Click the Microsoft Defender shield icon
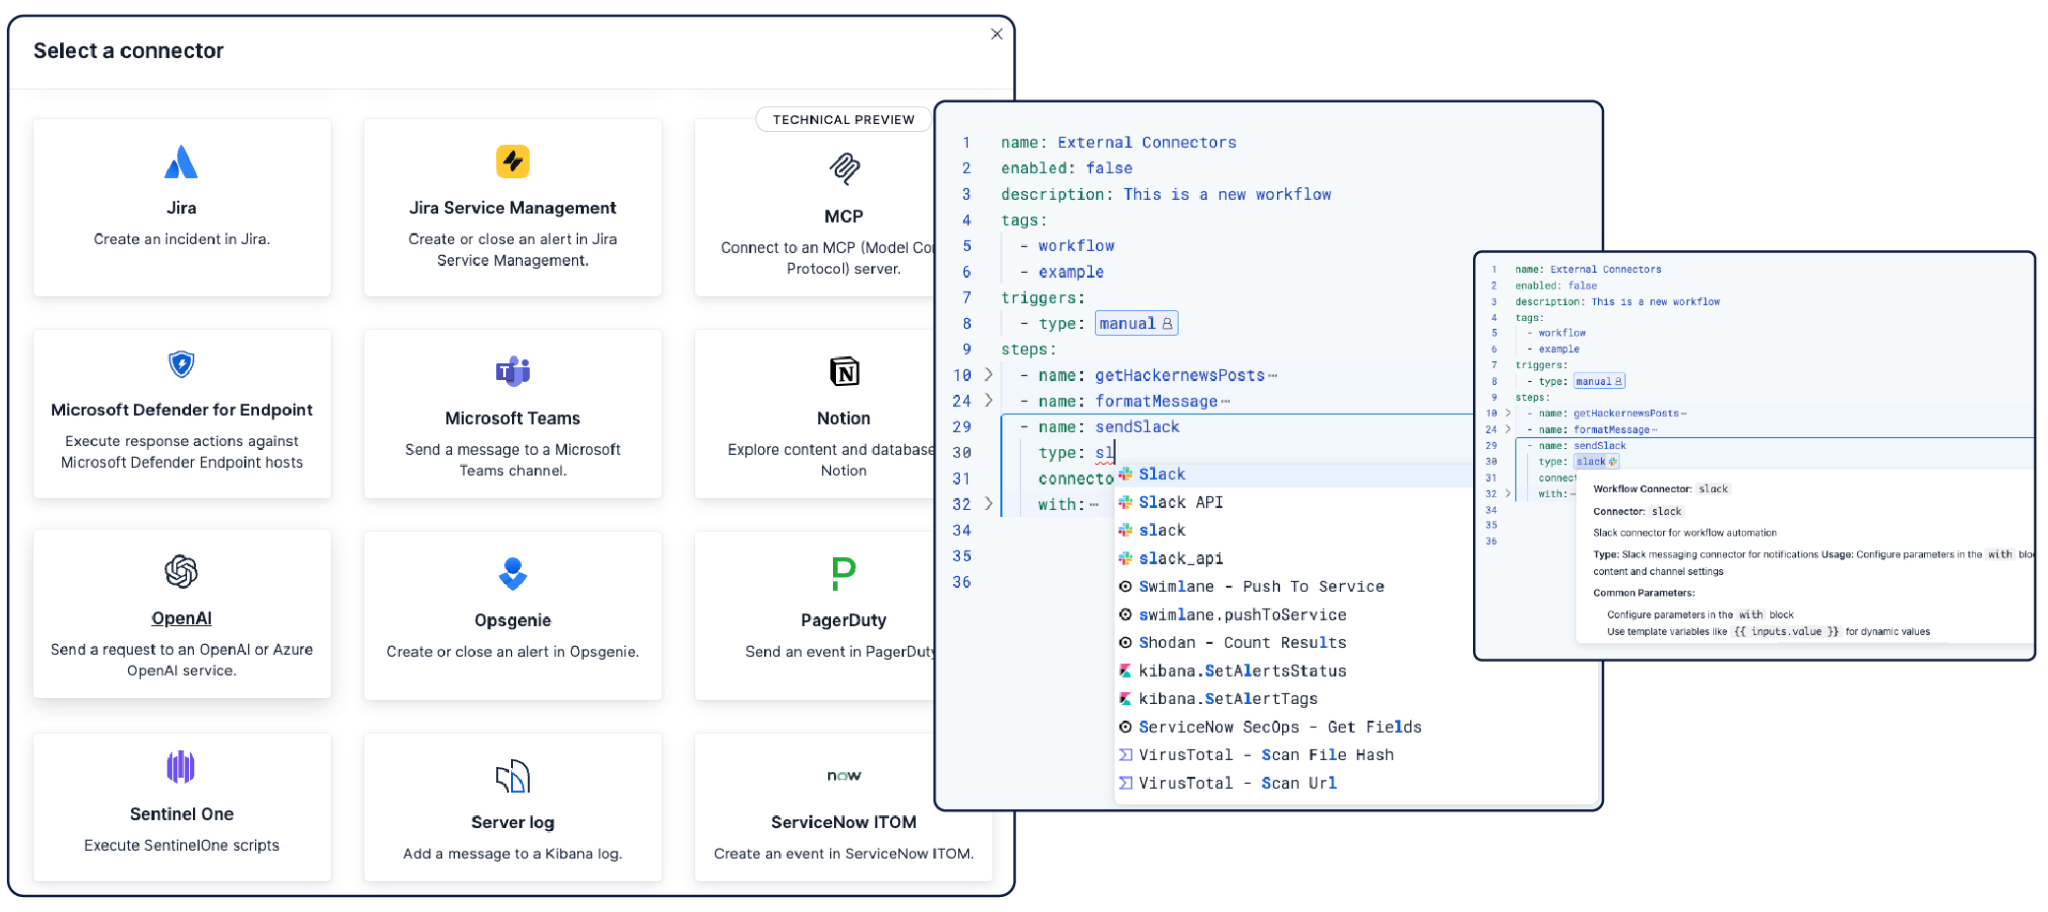 coord(181,364)
